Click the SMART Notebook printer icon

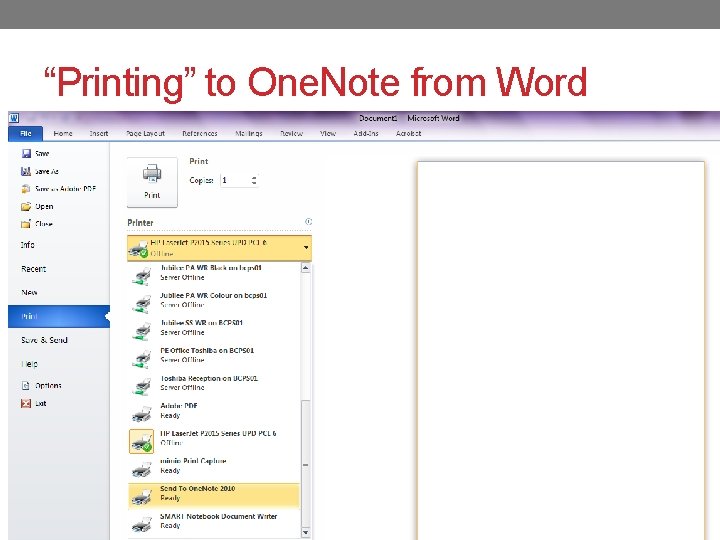pyautogui.click(x=141, y=524)
